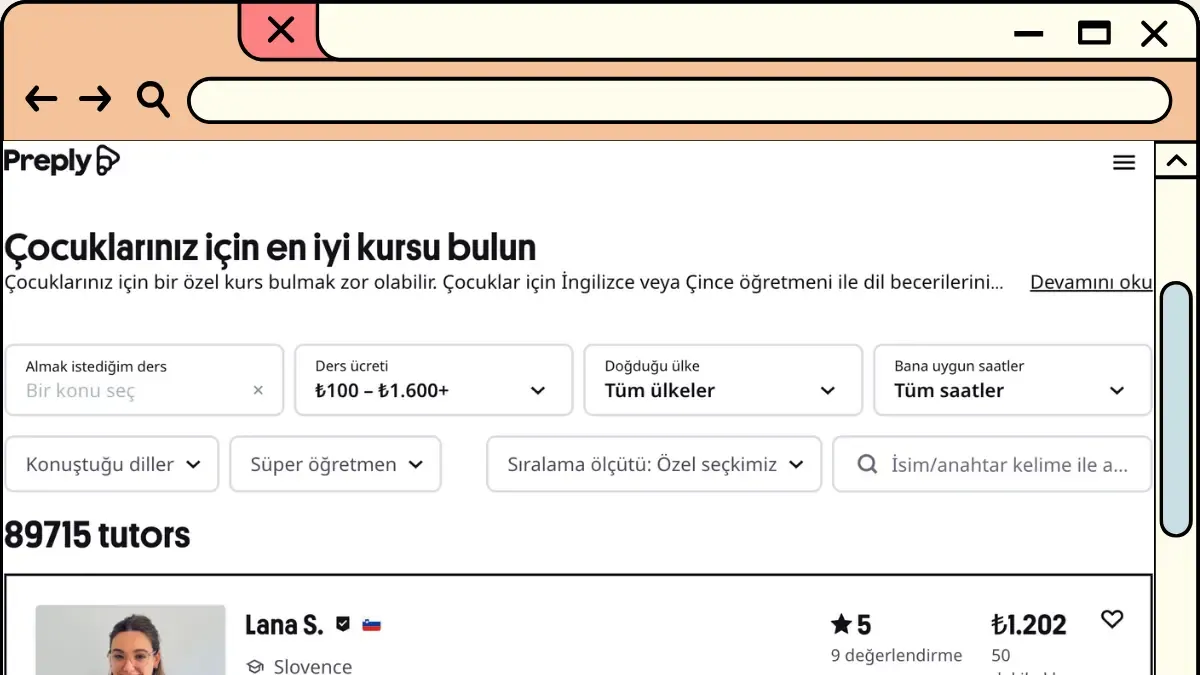Click the 'İsim/anahtar kelime ile a...' search field
This screenshot has height=675, width=1200.
click(x=993, y=464)
